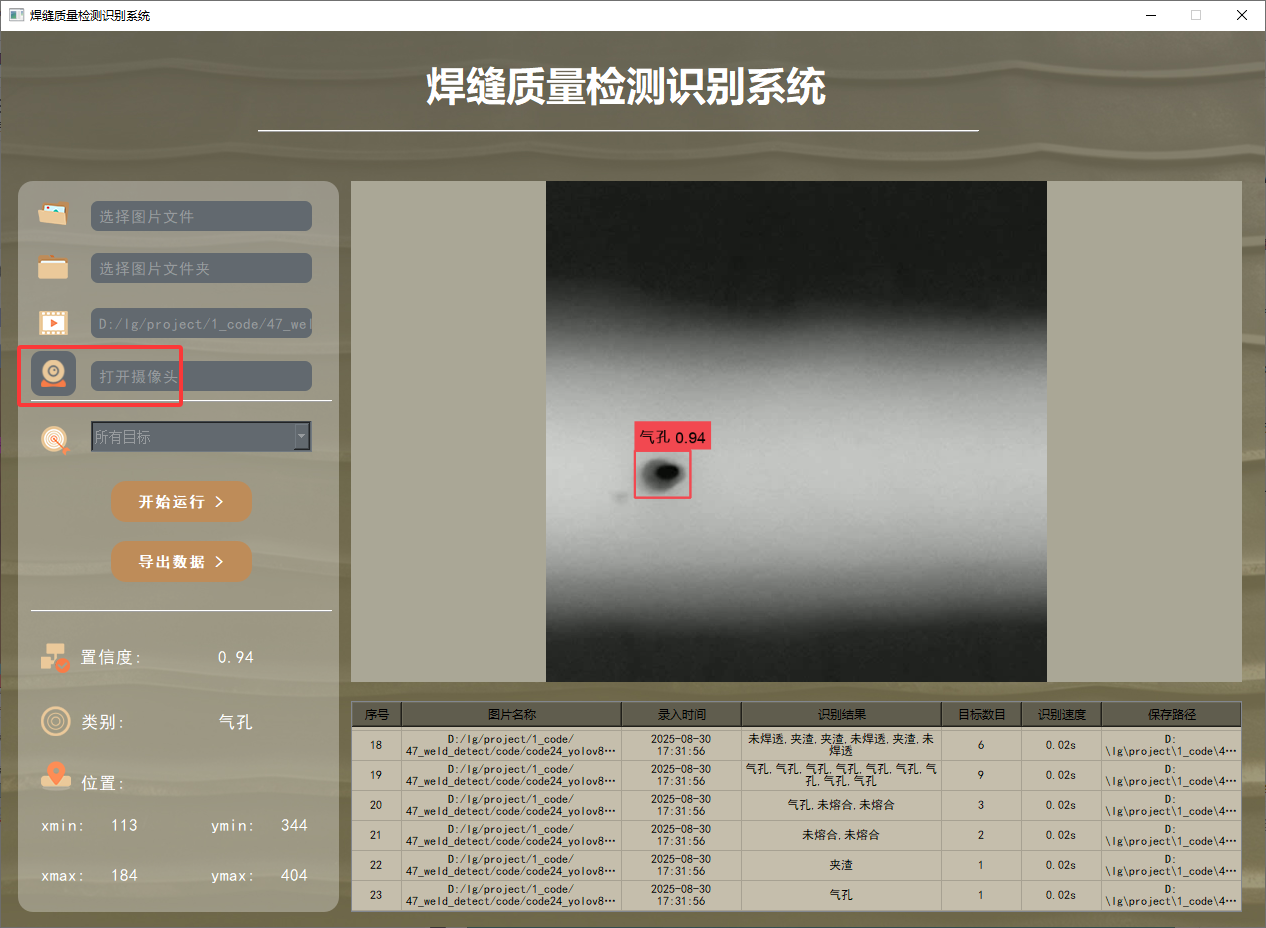Image resolution: width=1266 pixels, height=928 pixels.
Task: Click image name cell in row 18
Action: [511, 745]
